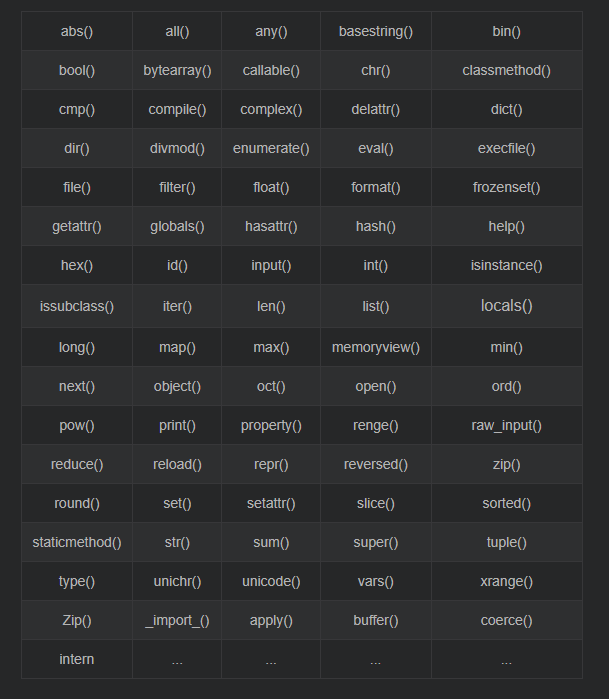Select the _import_() function cell
Screen dimensions: 609x699
(177, 620)
